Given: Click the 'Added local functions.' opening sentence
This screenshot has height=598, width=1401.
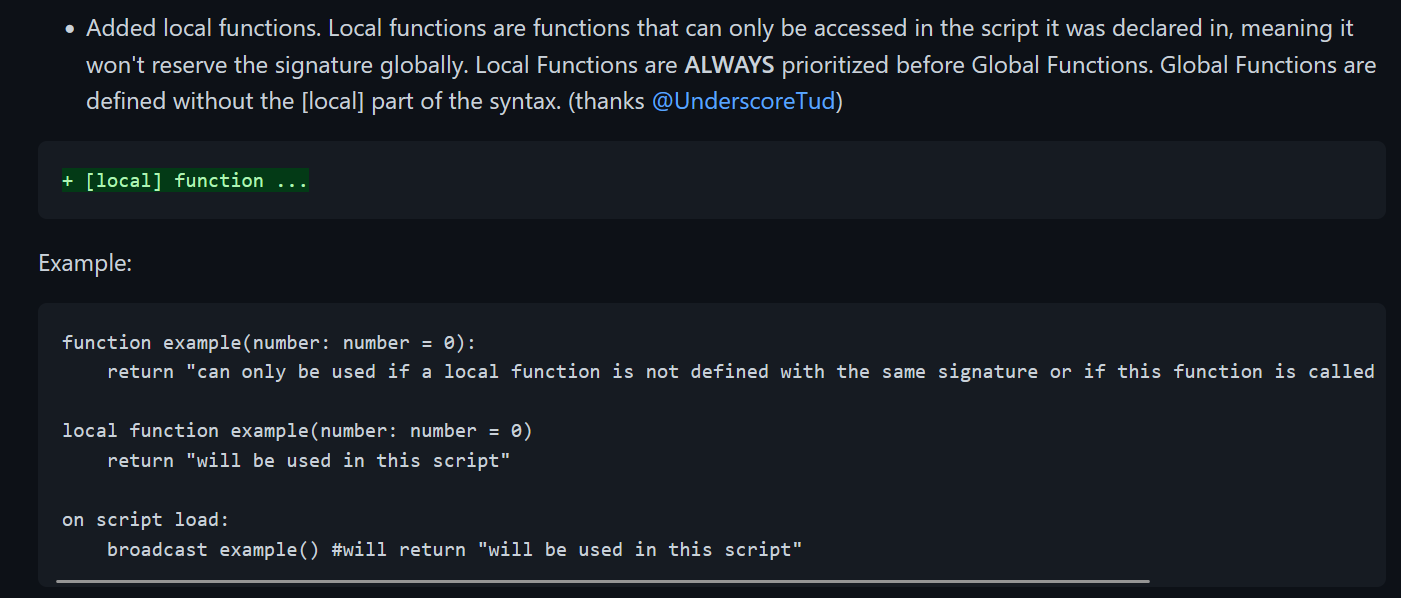Looking at the screenshot, I should 203,29.
